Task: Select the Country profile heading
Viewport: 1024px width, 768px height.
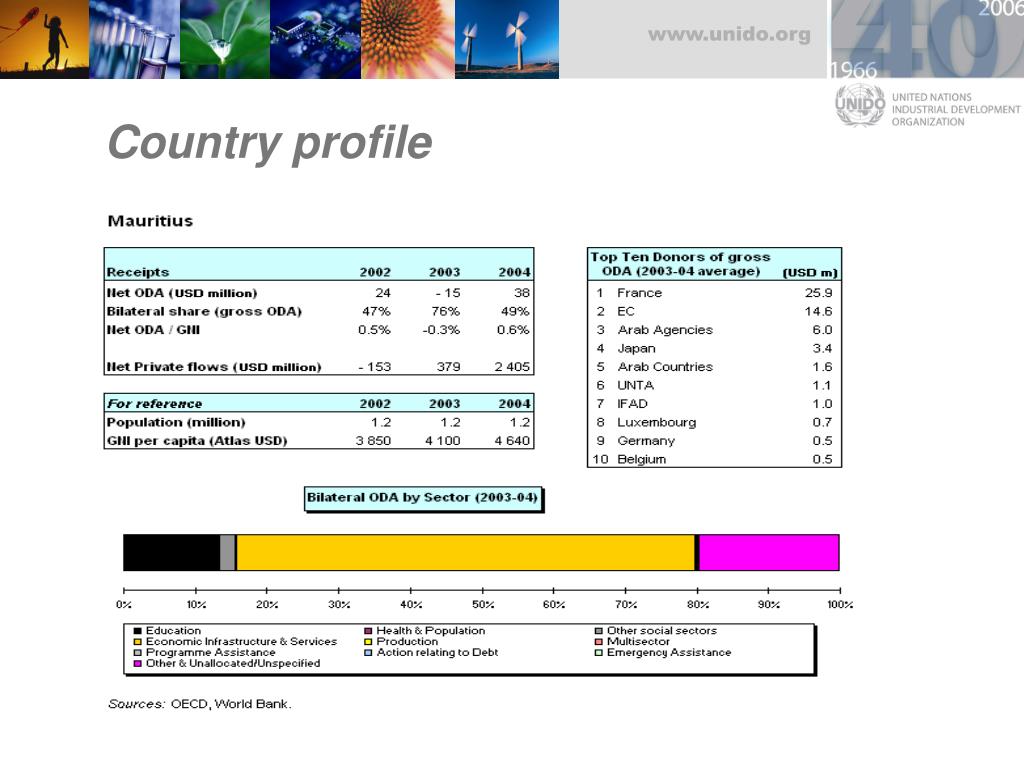Action: pos(270,142)
